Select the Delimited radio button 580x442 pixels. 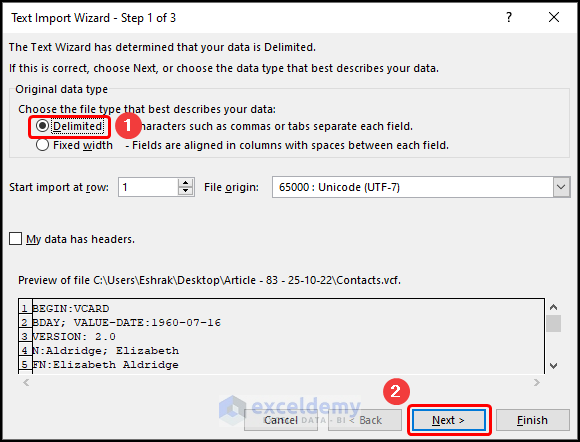point(42,126)
